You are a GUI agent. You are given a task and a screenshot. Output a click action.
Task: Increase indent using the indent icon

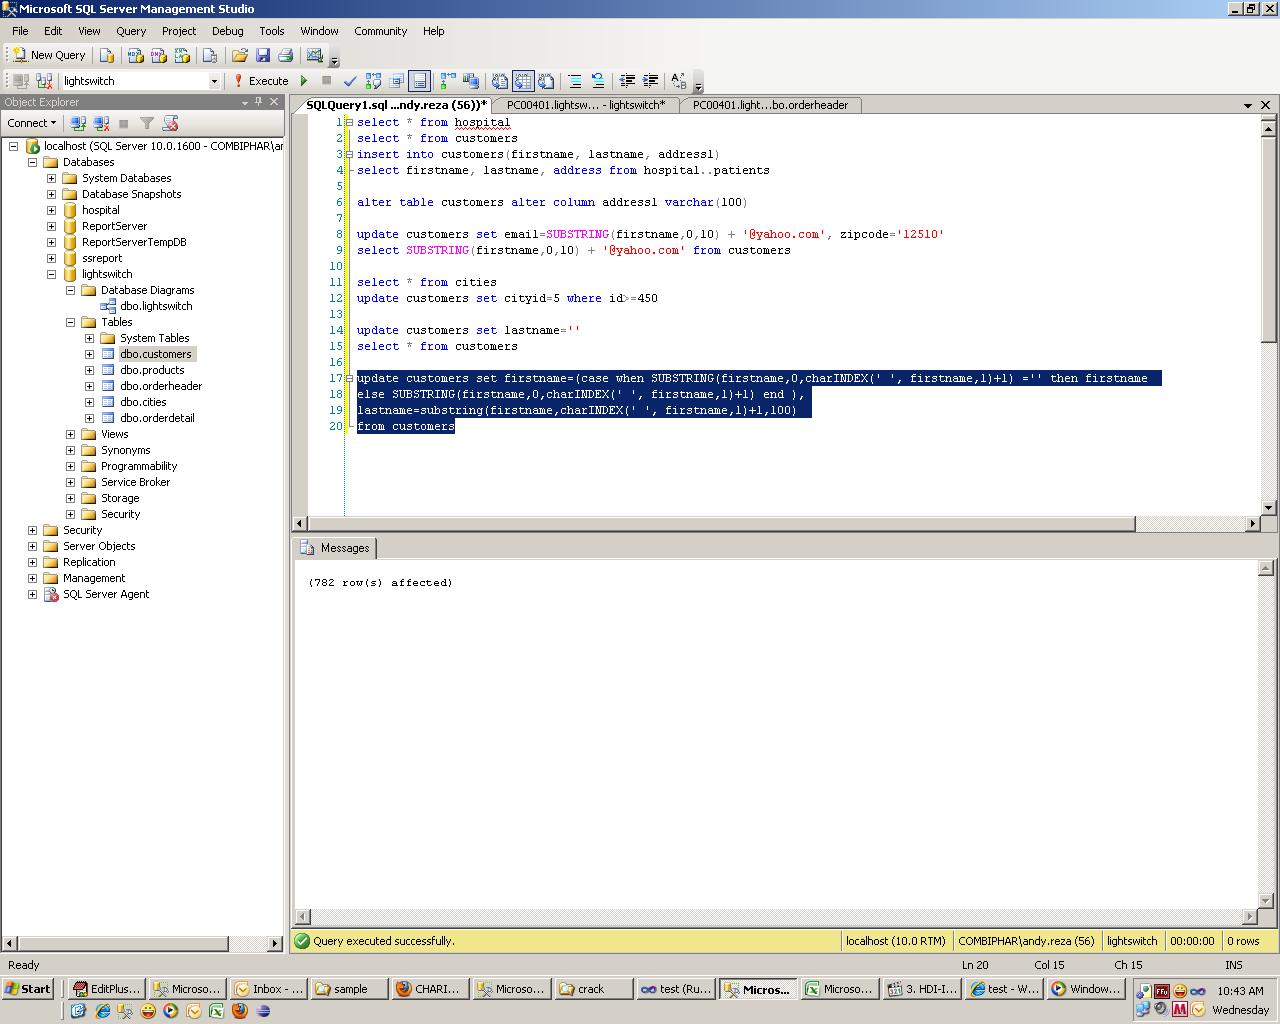[650, 81]
